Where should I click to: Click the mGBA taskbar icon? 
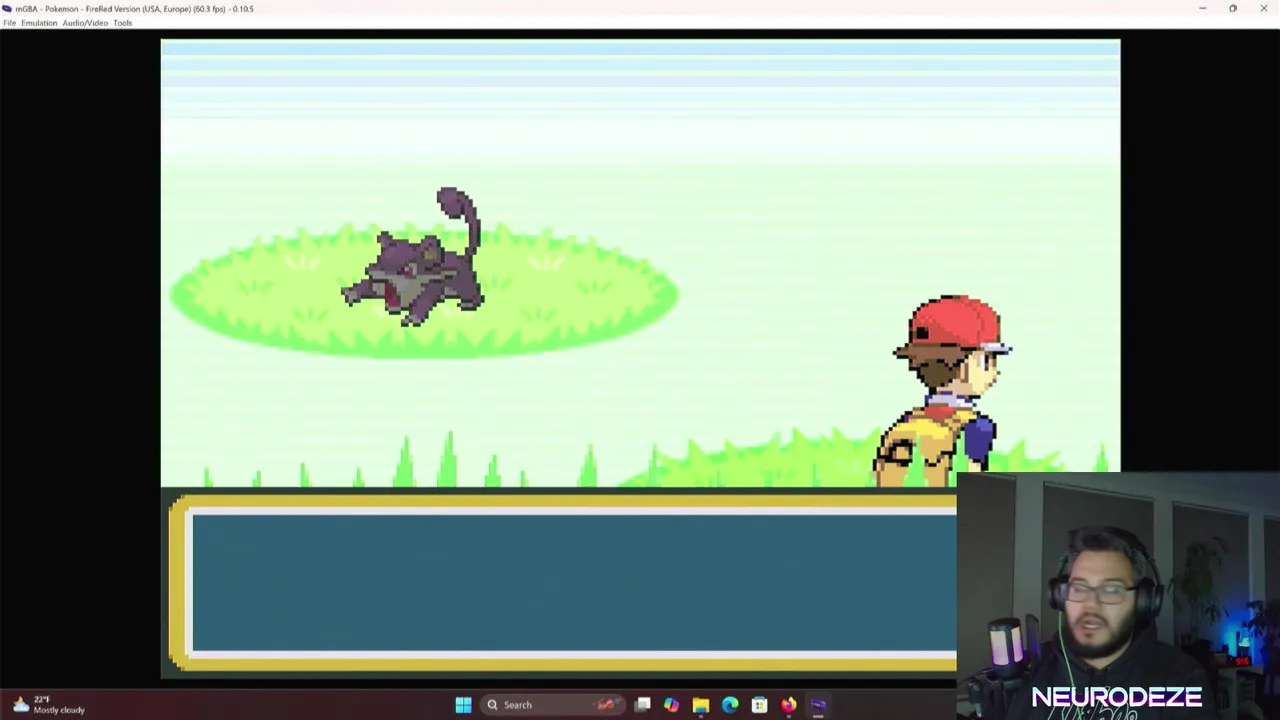click(x=818, y=705)
